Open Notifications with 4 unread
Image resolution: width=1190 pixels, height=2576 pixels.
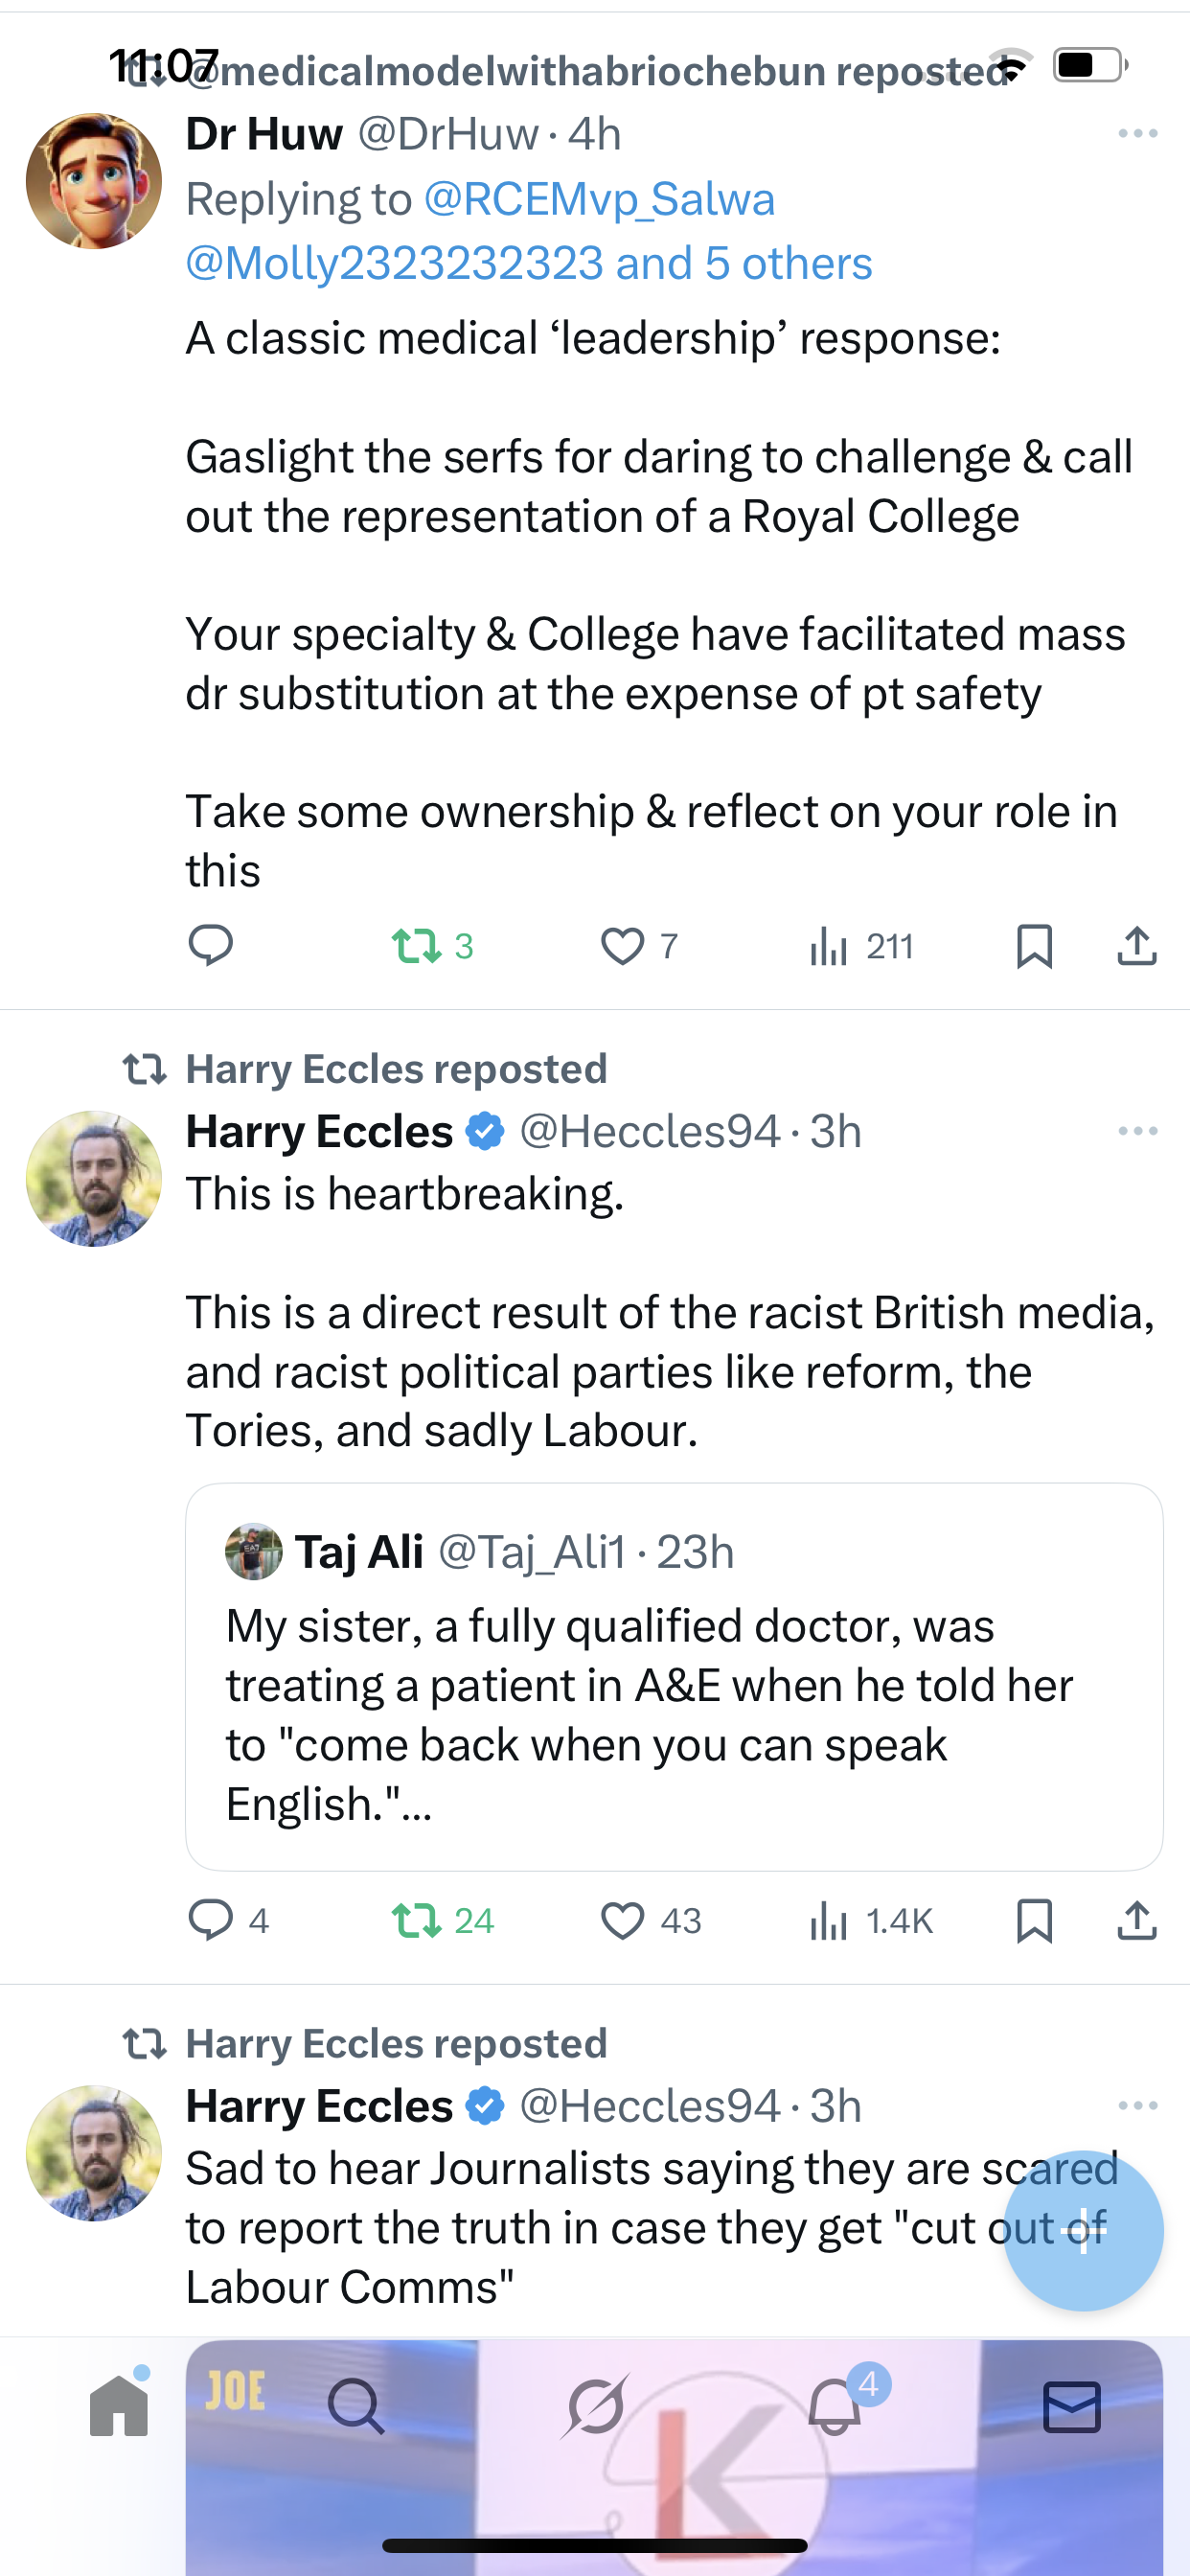[835, 2405]
